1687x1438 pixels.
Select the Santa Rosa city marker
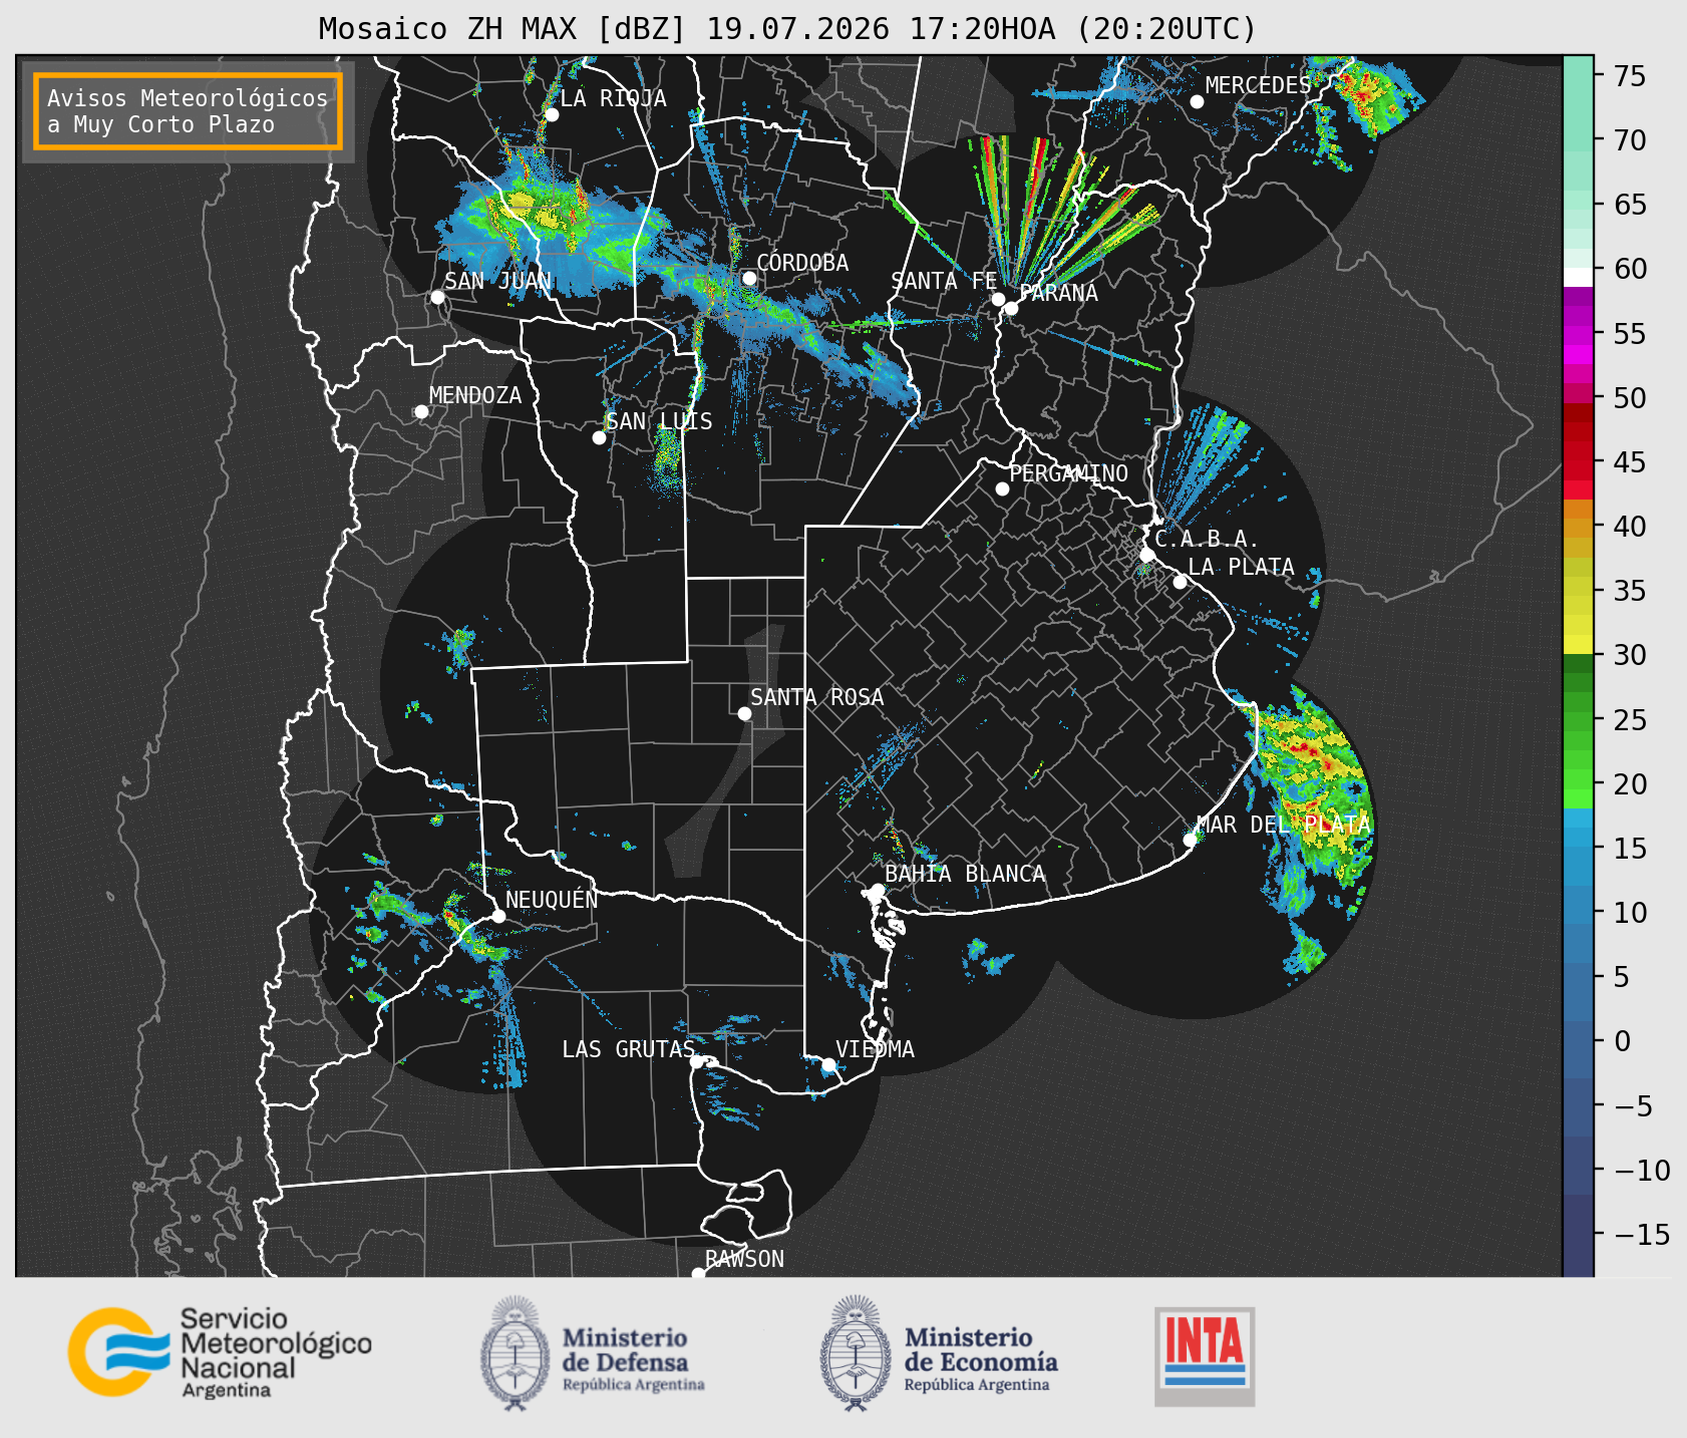tap(744, 713)
